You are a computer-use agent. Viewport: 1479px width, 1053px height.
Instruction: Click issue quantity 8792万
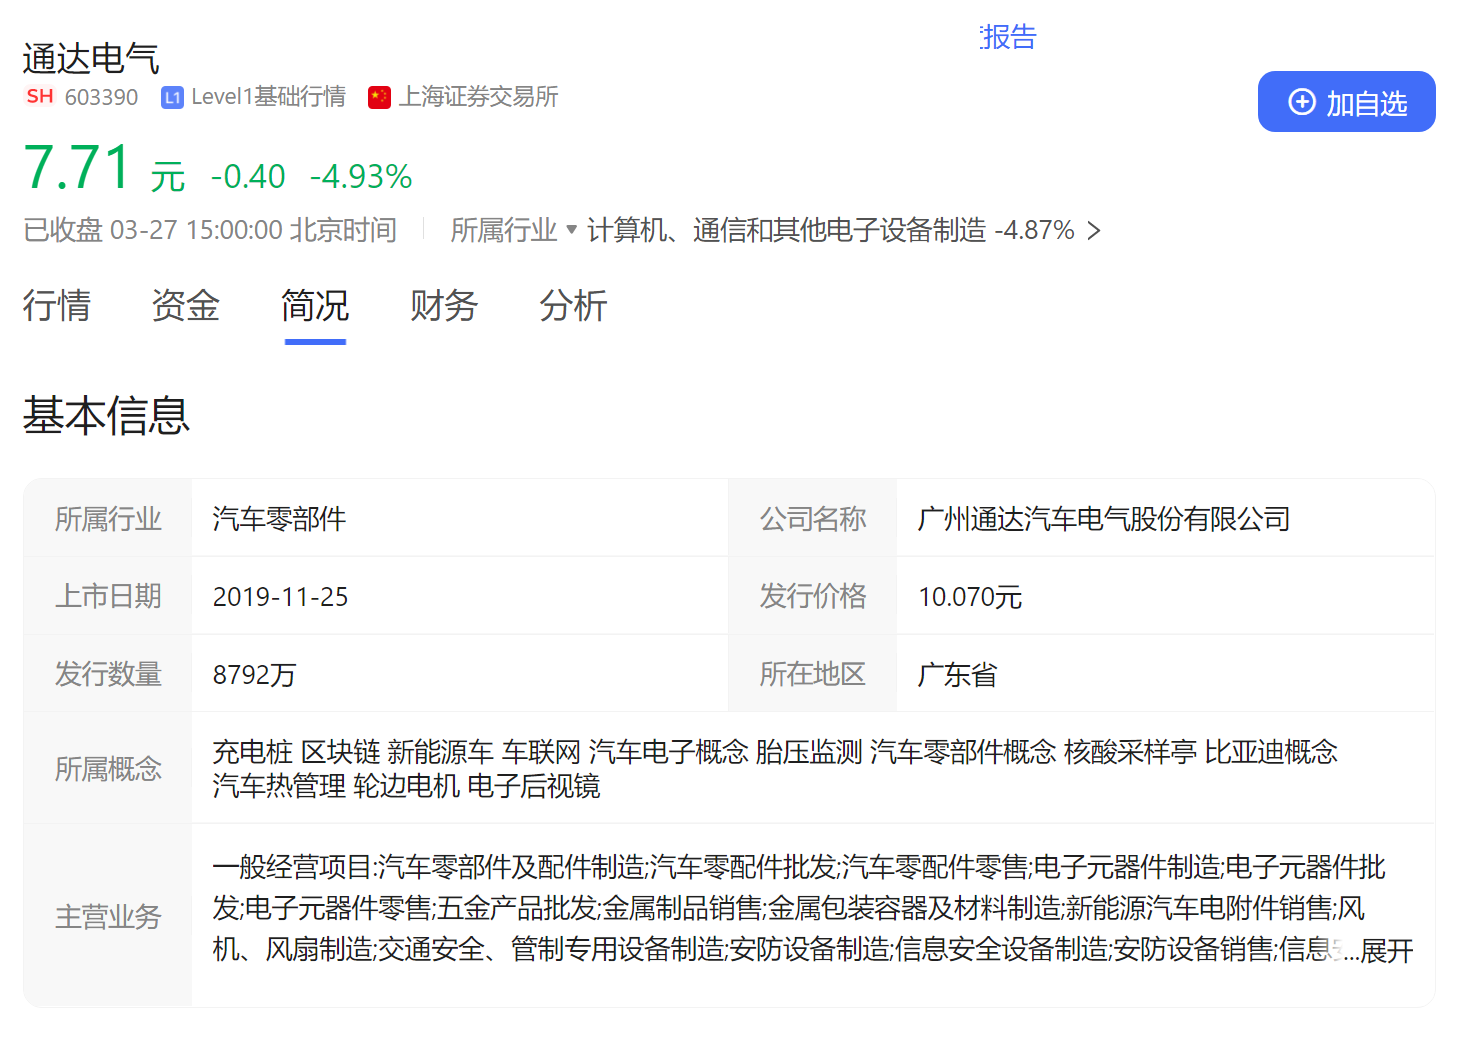(254, 675)
